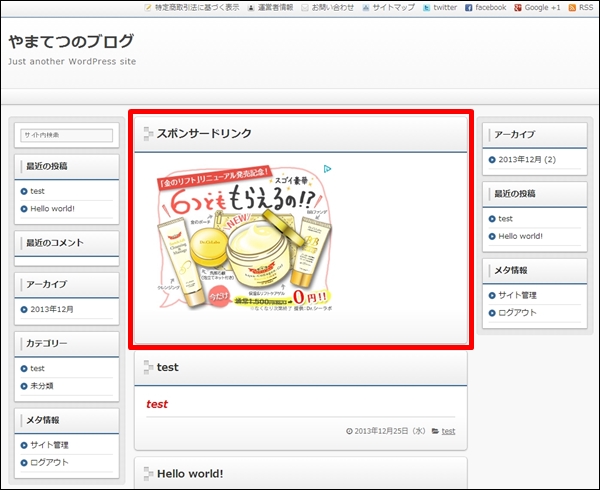The height and width of the screenshot is (490, 600).
Task: Click the twitter icon in top bar
Action: click(426, 8)
